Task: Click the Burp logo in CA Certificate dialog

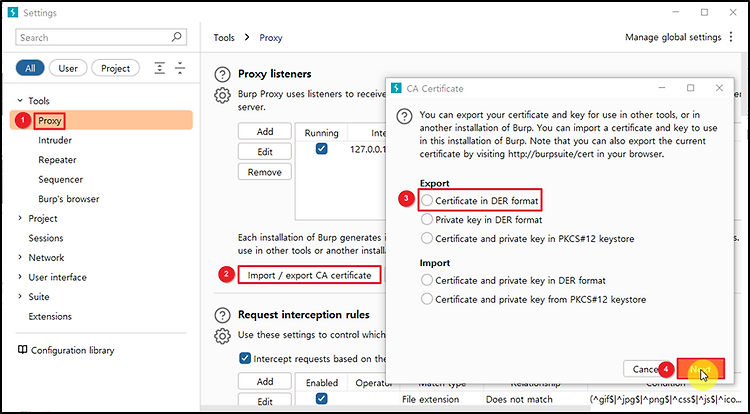Action: (x=396, y=88)
